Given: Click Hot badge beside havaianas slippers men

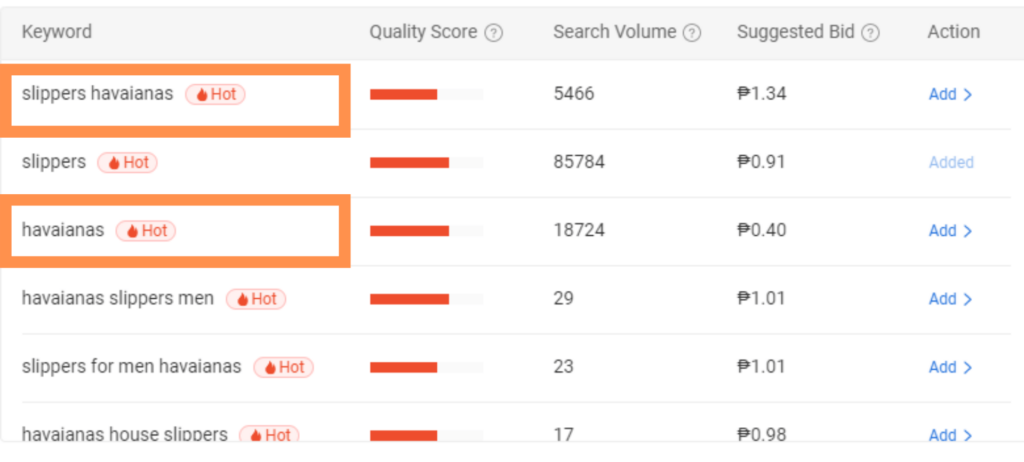Looking at the screenshot, I should click(x=256, y=299).
